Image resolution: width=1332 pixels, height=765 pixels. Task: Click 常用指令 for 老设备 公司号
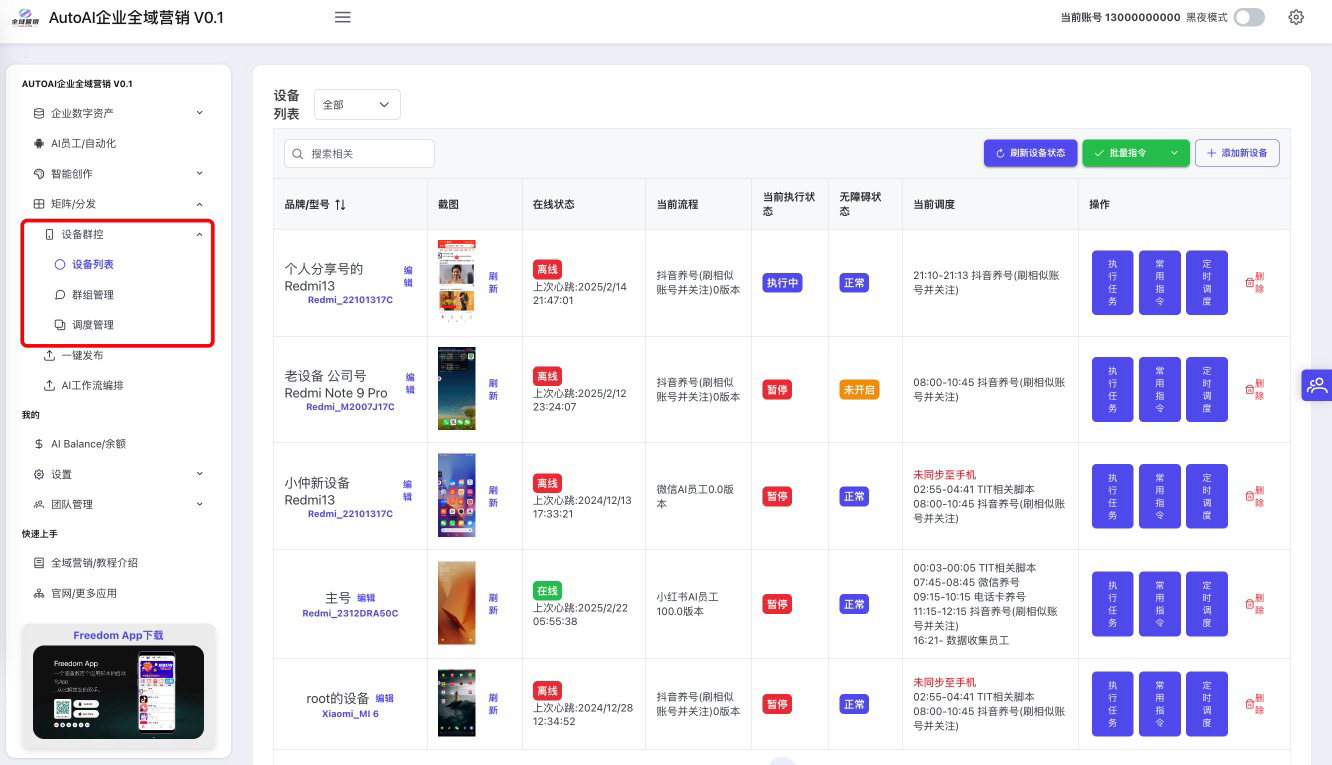(1160, 389)
